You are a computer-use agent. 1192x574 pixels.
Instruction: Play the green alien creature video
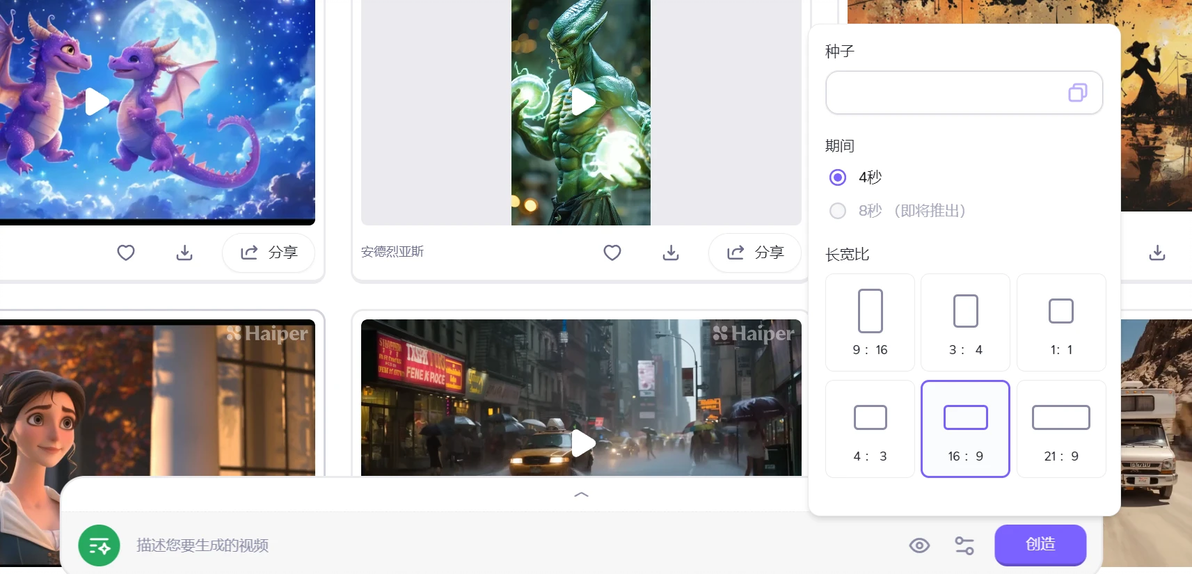tap(583, 102)
